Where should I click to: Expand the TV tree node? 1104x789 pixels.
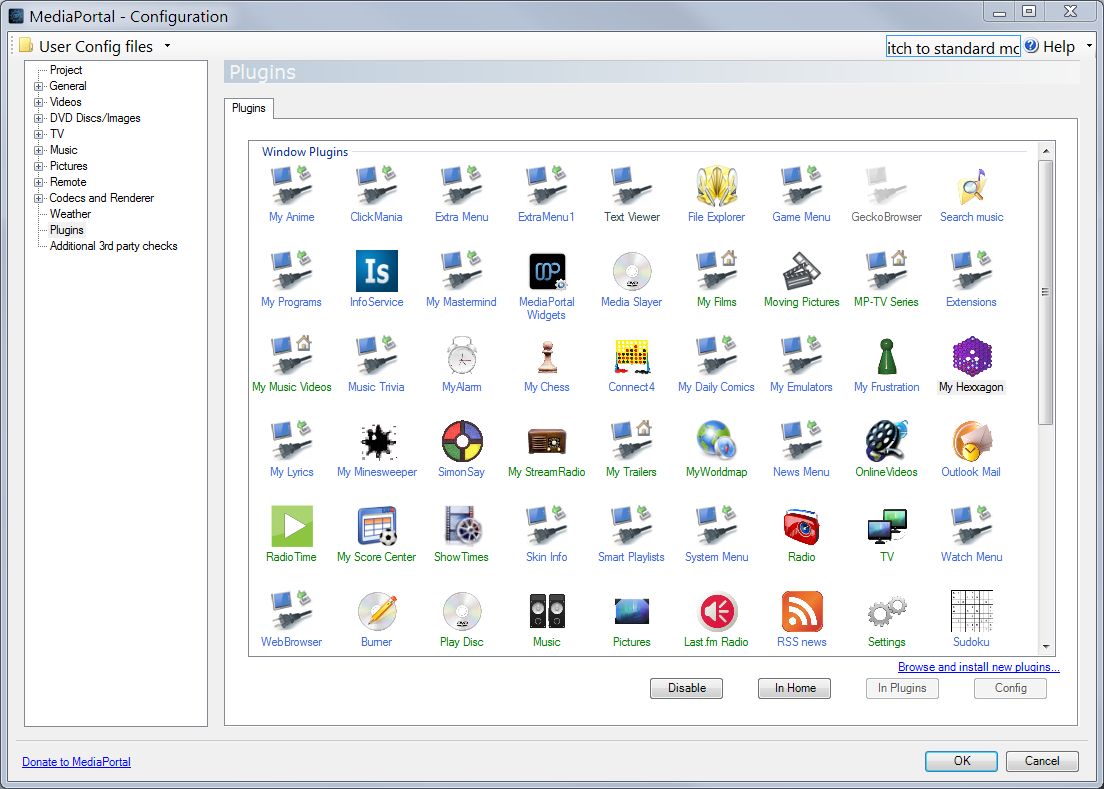click(x=39, y=134)
